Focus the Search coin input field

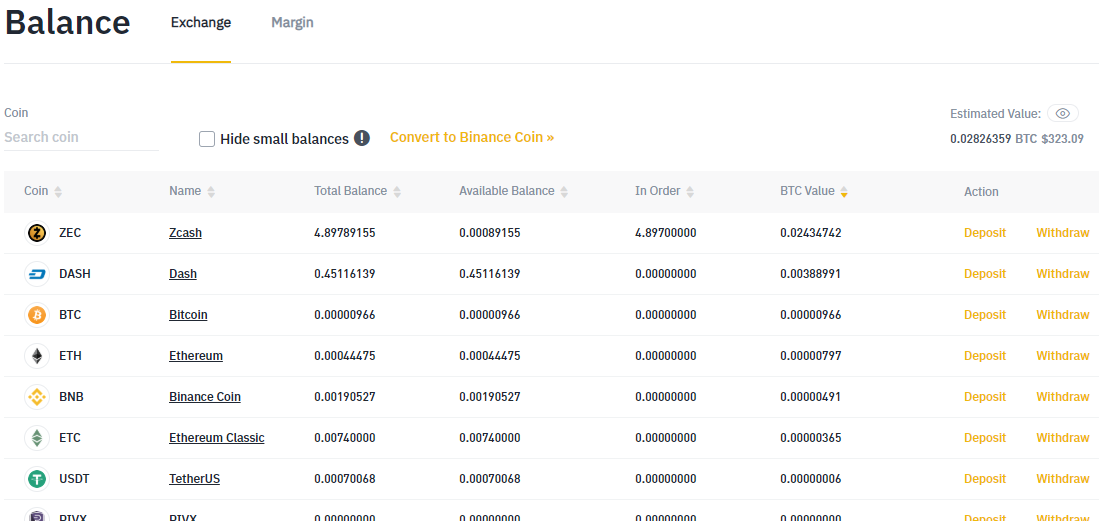coord(80,137)
